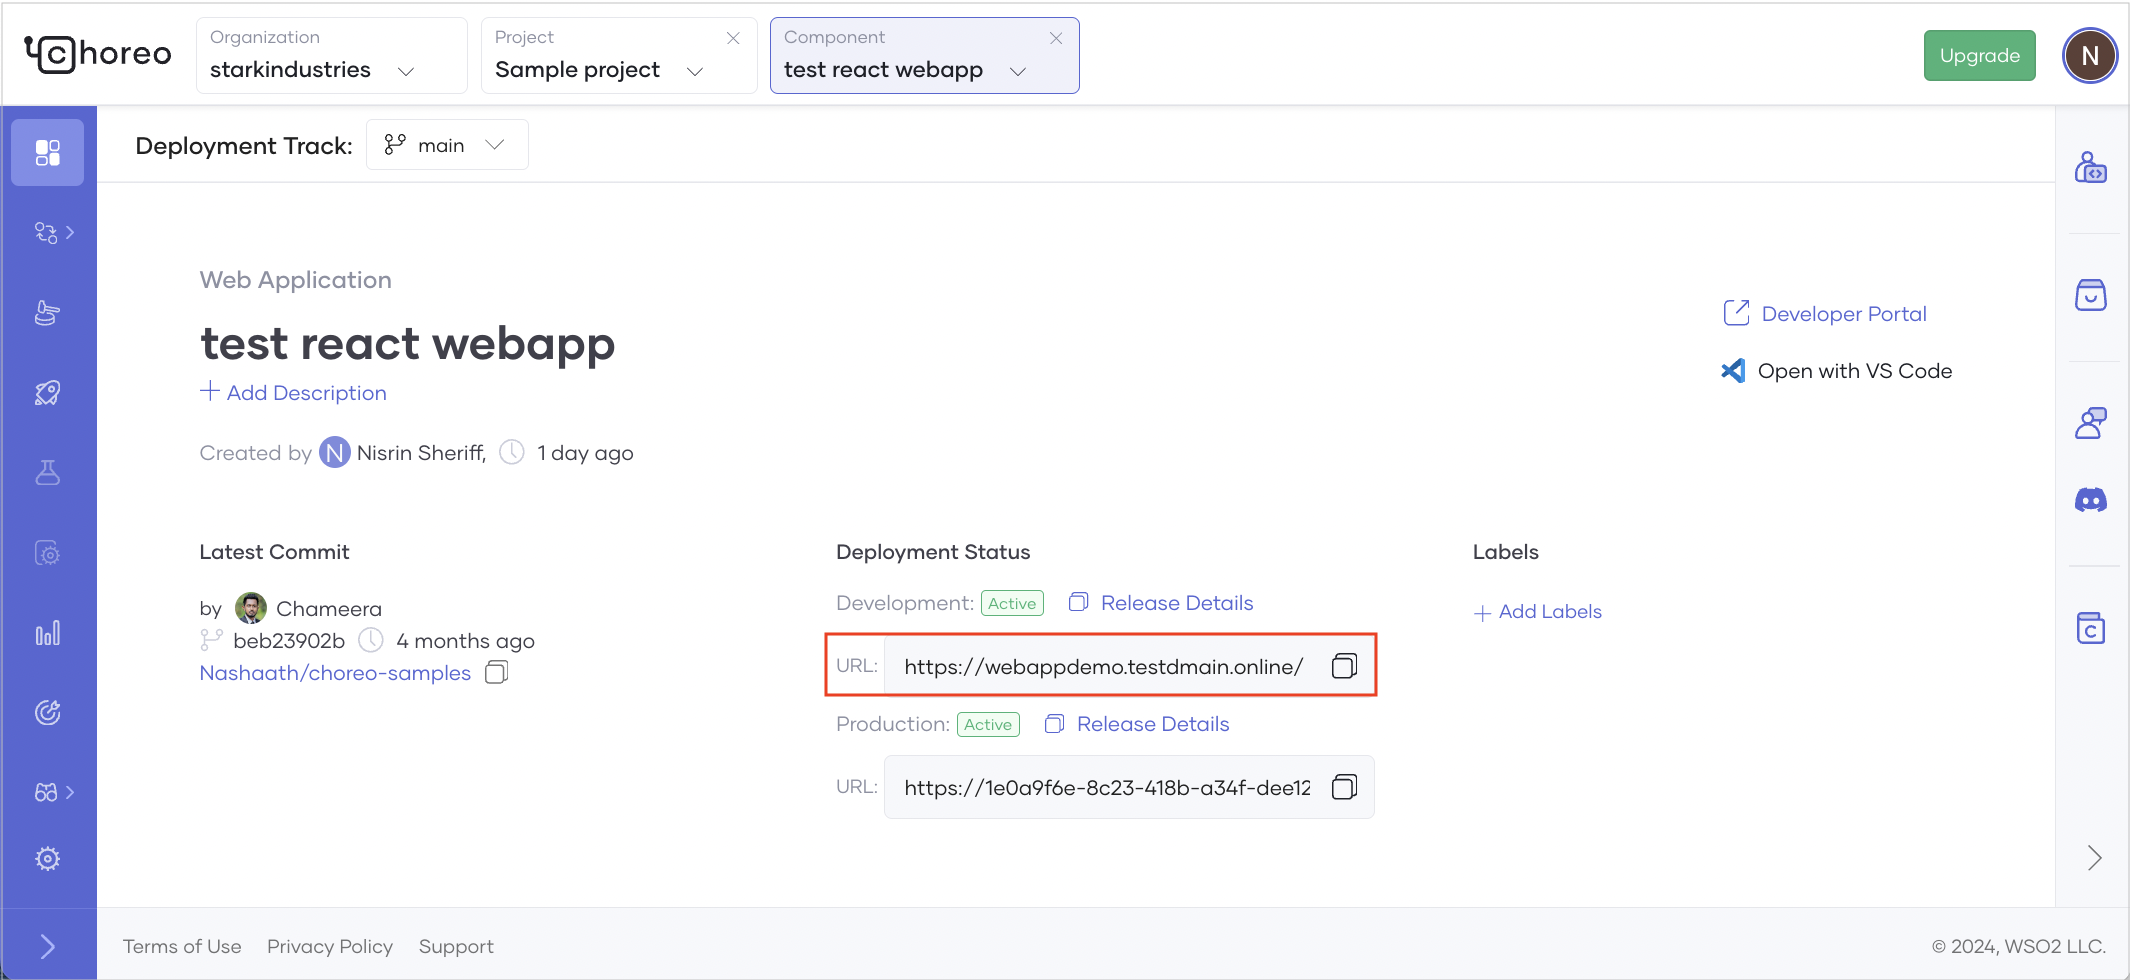Copy the Development URL with copy icon
The height and width of the screenshot is (980, 2130).
point(1344,666)
